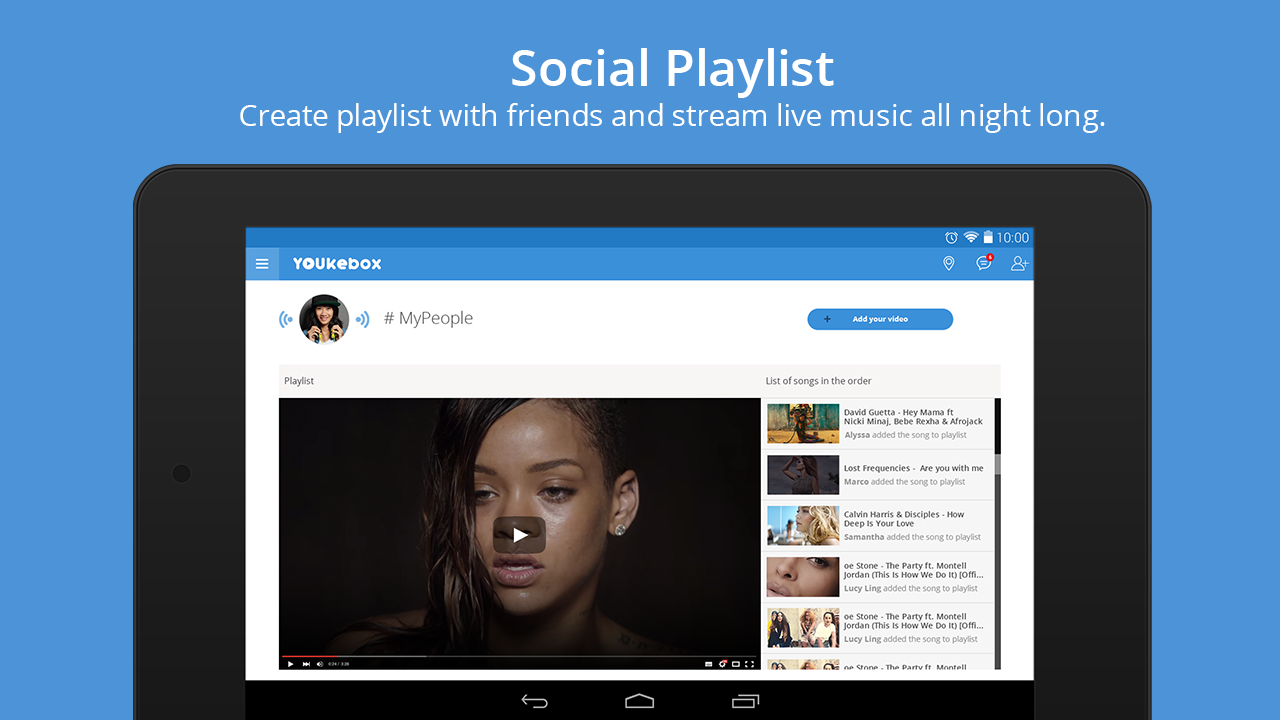
Task: Mute the video volume speaker icon
Action: point(320,664)
